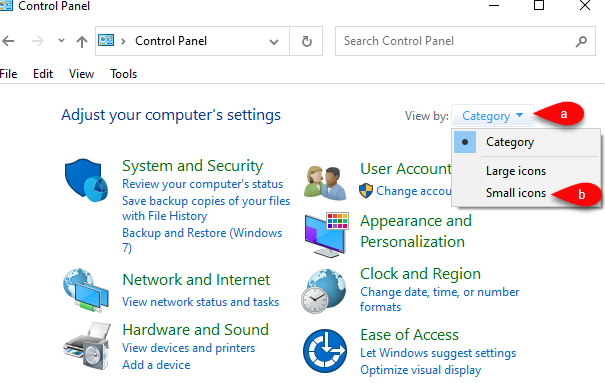
Task: Open the Ease of Access icon
Action: click(x=325, y=351)
